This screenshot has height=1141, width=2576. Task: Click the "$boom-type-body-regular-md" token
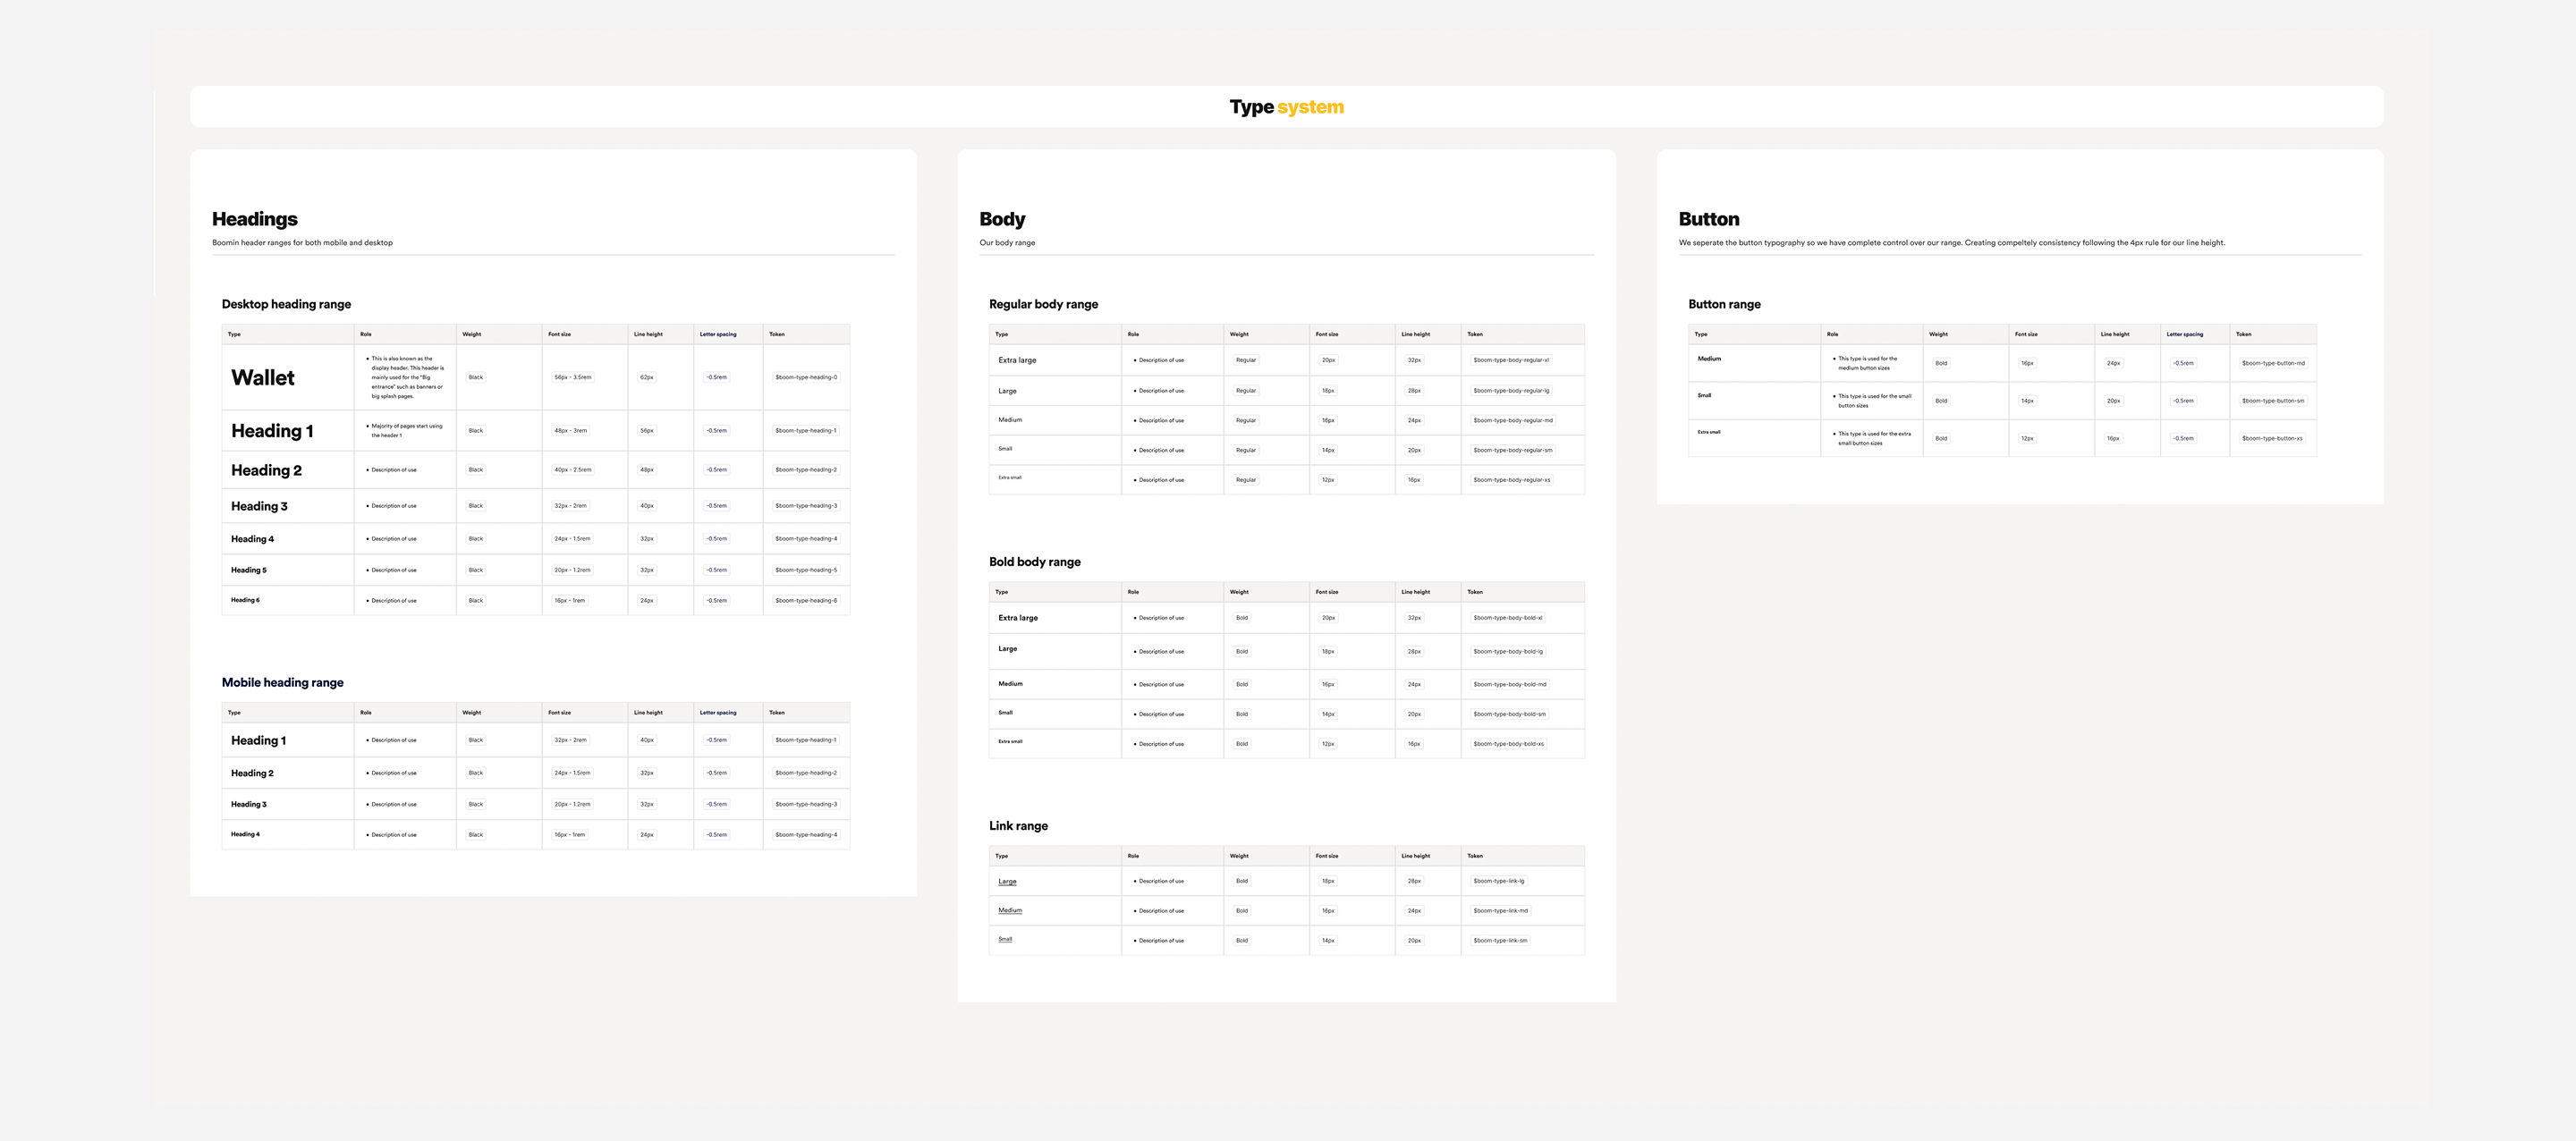pos(1513,420)
